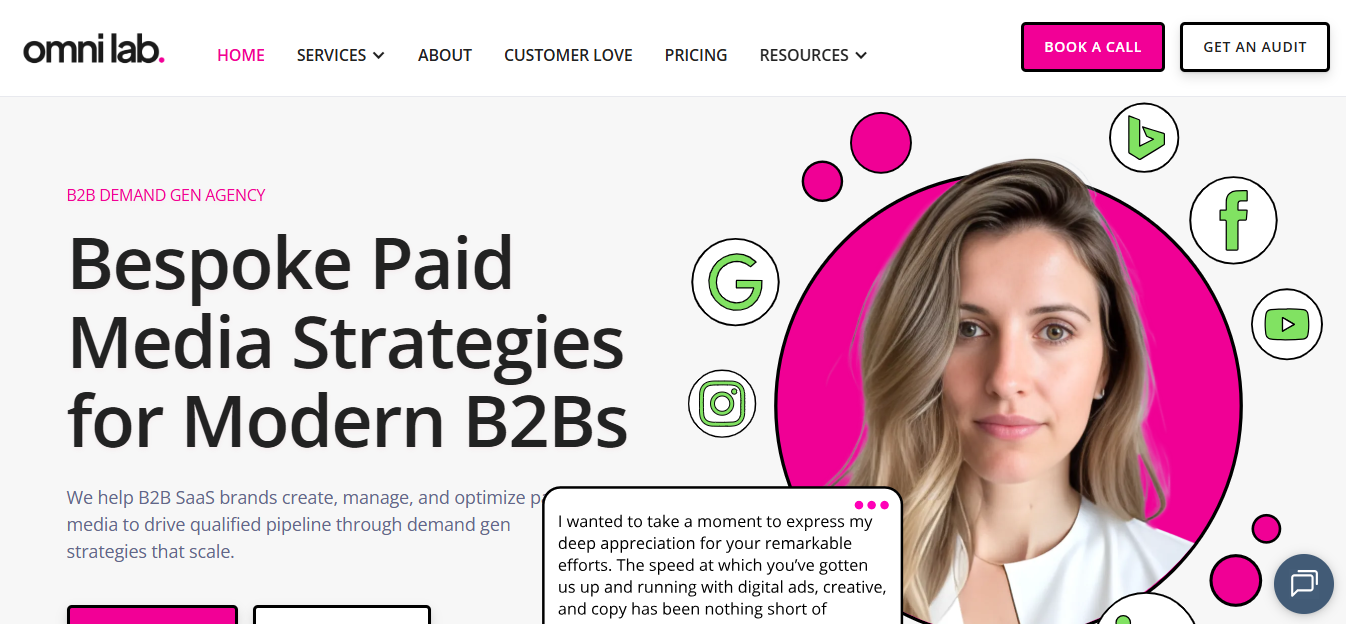Viewport: 1346px width, 624px height.
Task: Click the Book a Call button
Action: coord(1093,47)
